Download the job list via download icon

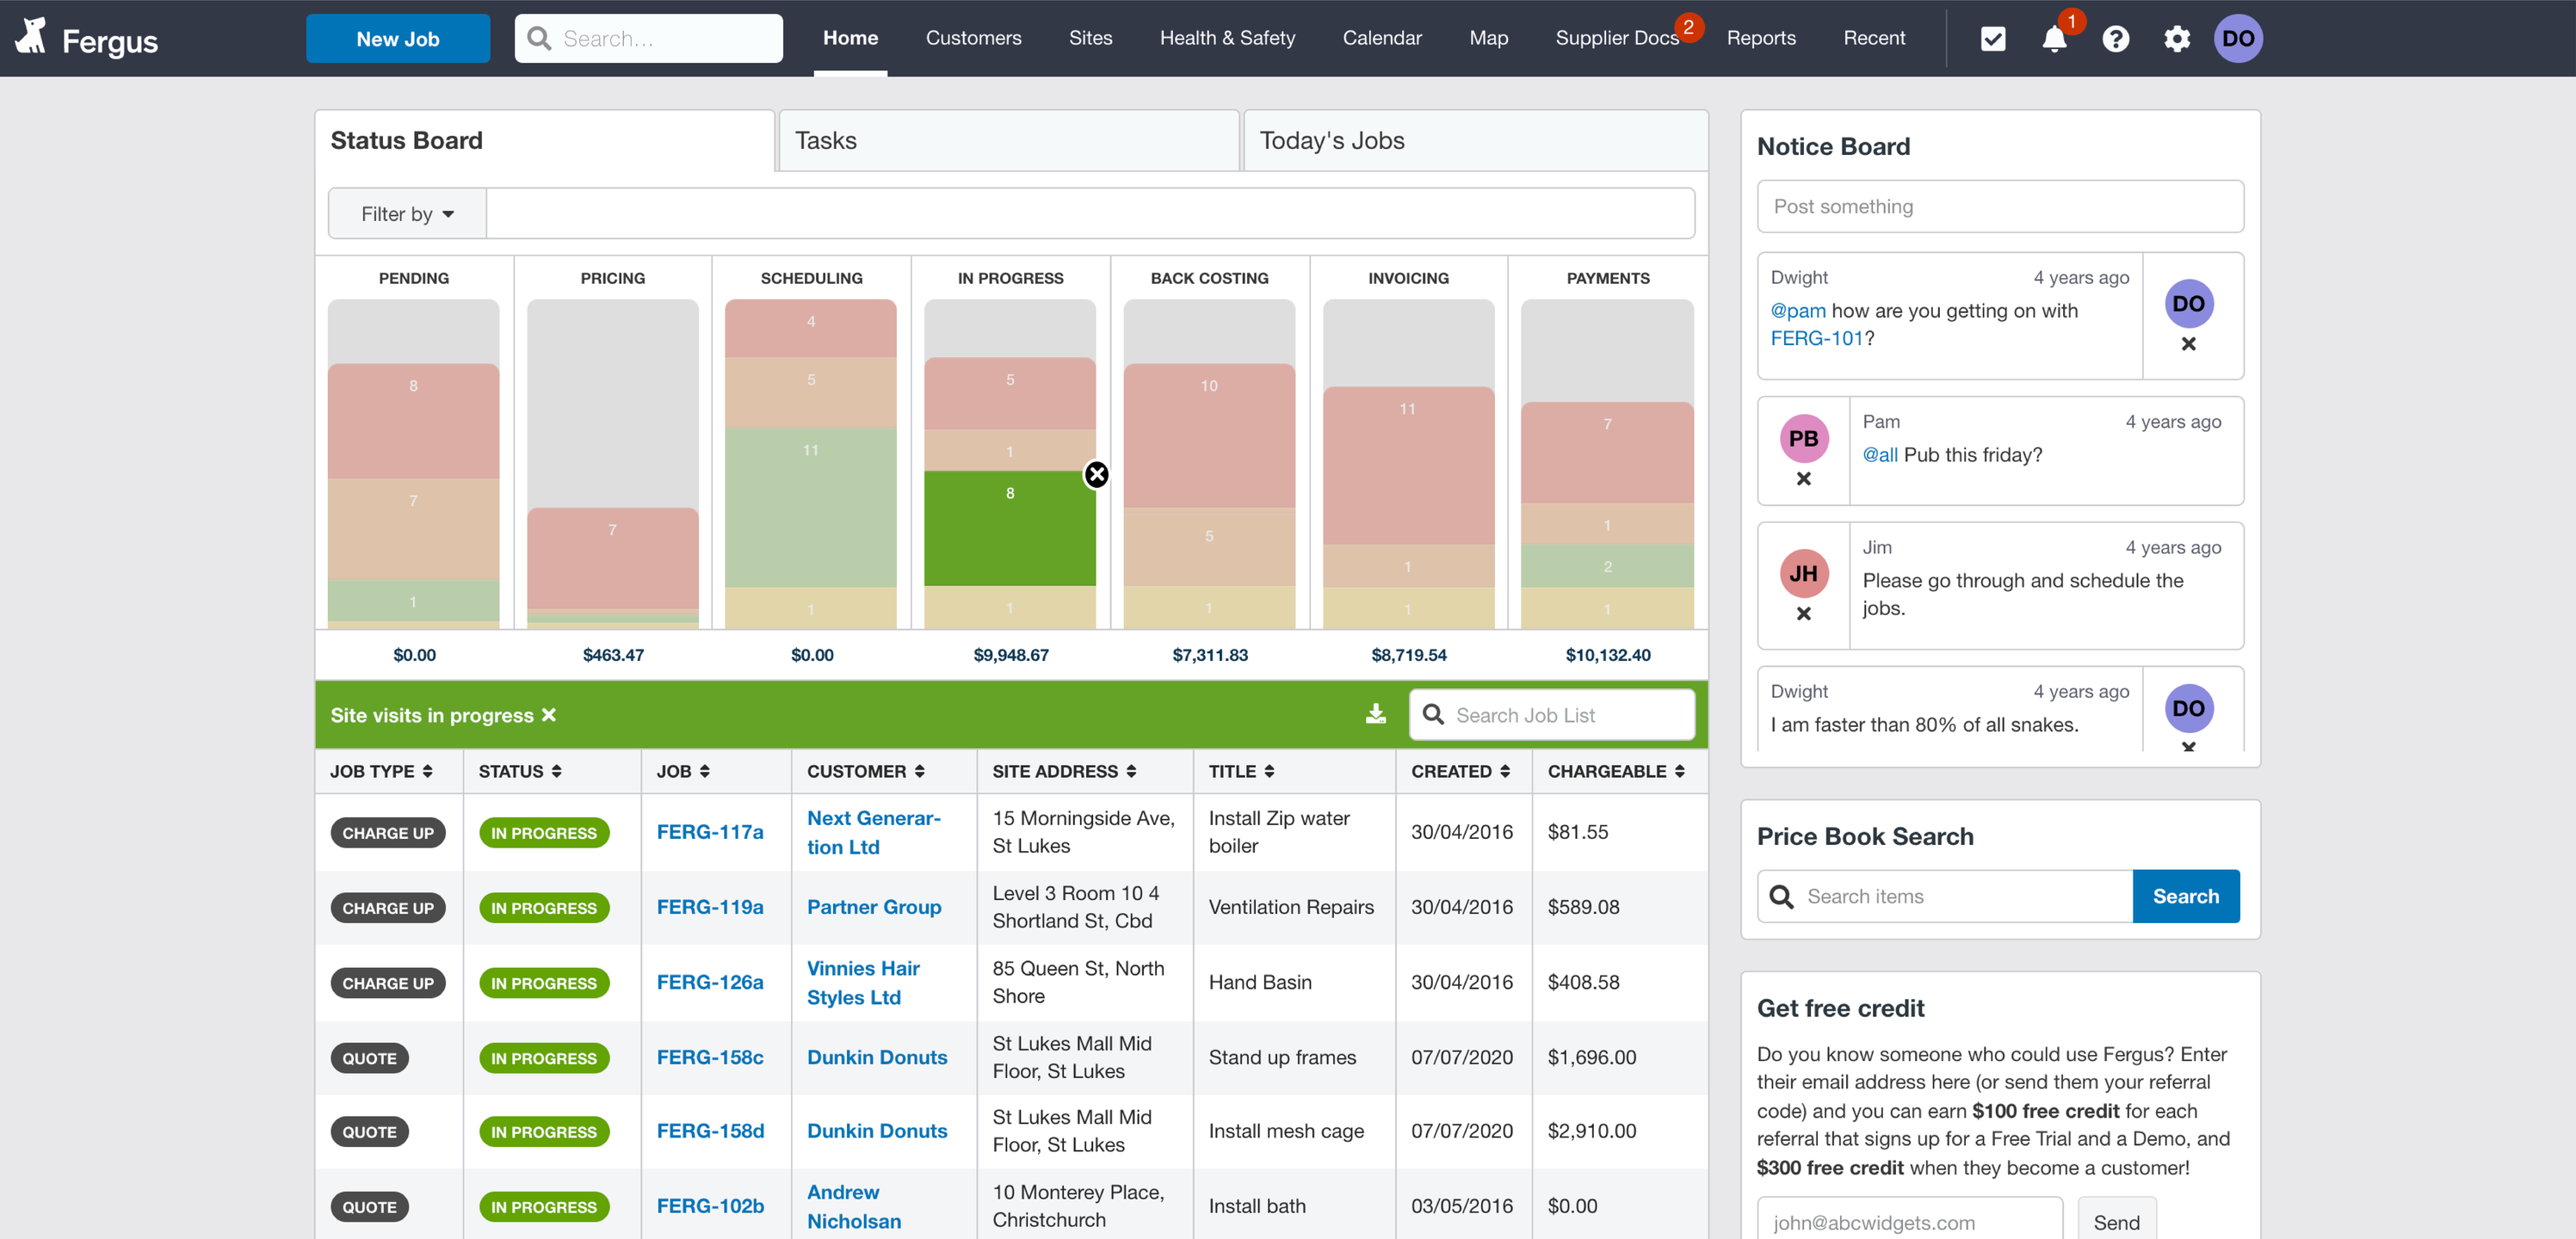[1375, 714]
